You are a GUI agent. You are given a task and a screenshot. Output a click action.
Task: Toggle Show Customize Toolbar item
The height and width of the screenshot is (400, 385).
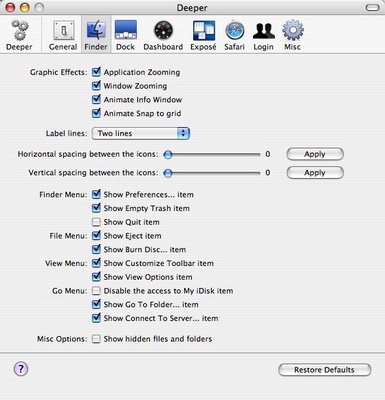(96, 263)
